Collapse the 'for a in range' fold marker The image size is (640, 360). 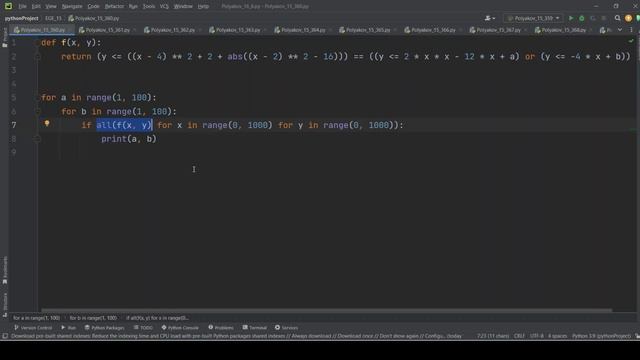tap(37, 98)
